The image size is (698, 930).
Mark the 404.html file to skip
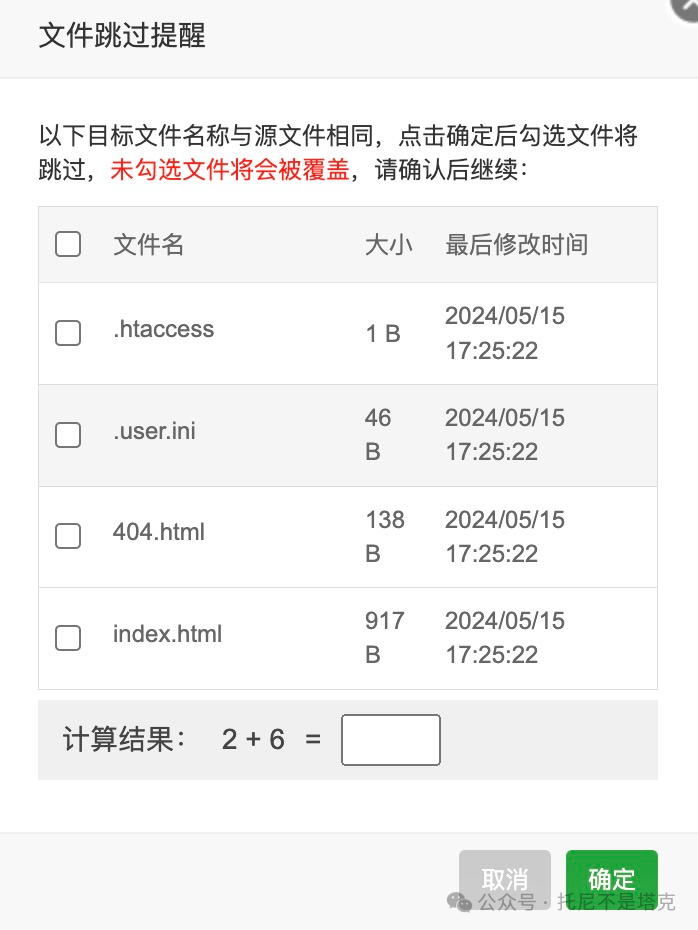[68, 536]
